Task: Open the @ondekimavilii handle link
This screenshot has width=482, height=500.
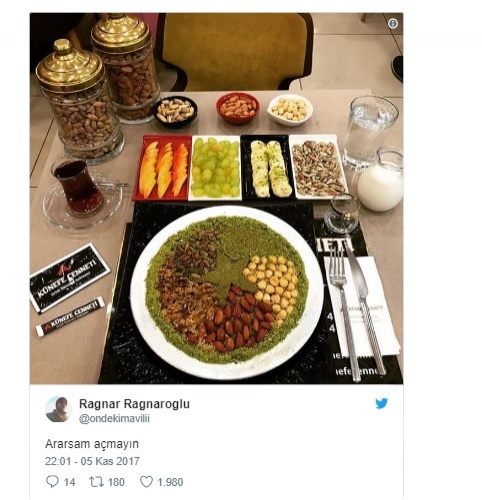Action: (114, 419)
